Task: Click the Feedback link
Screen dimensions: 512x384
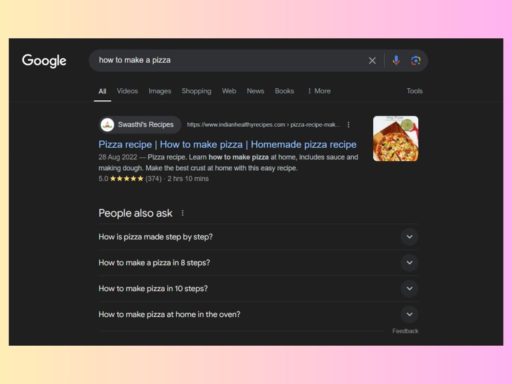Action: pos(405,331)
